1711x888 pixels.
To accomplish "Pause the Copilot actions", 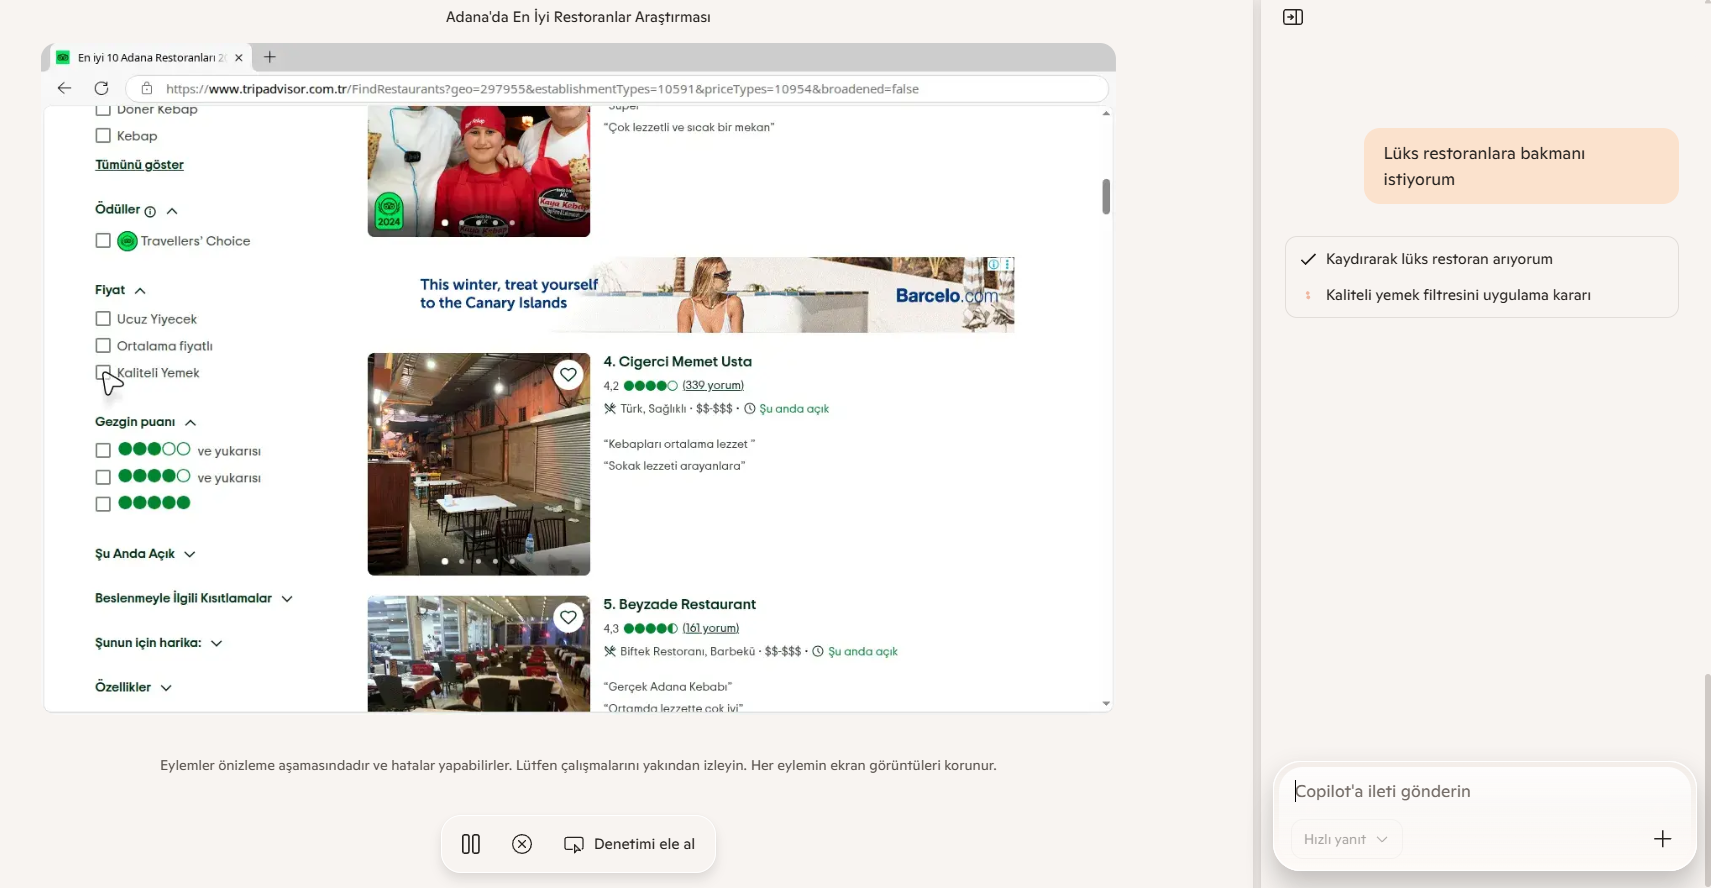I will click(x=471, y=844).
